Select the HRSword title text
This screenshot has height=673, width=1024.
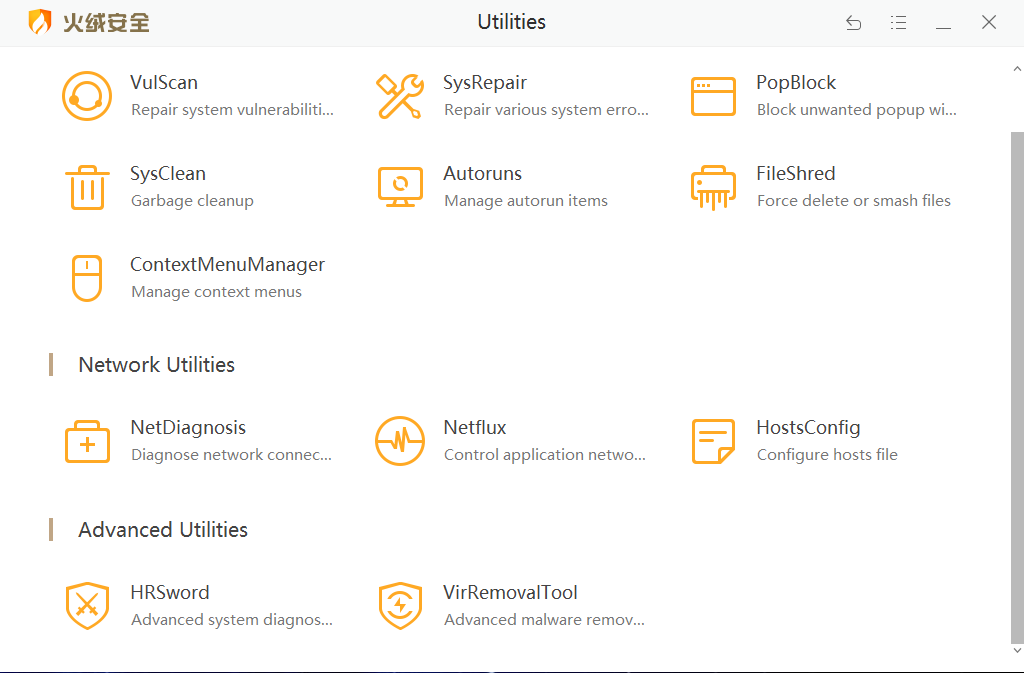tap(170, 593)
